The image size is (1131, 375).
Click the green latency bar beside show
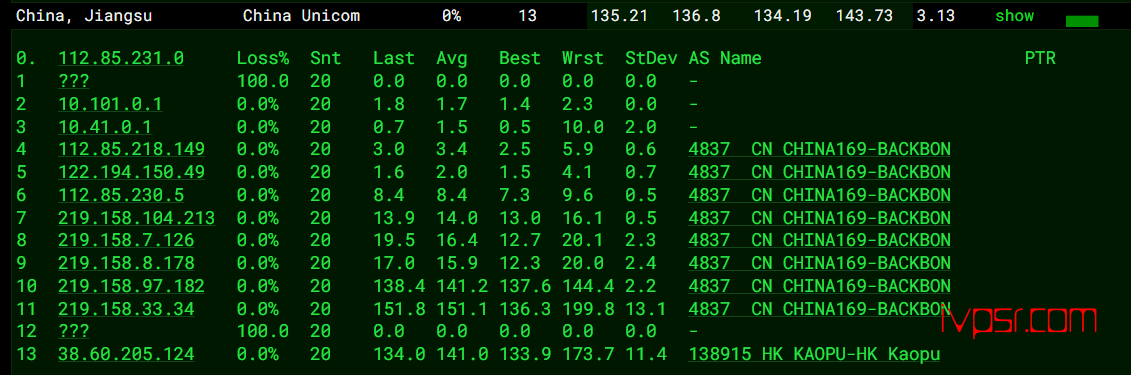[x=1082, y=22]
